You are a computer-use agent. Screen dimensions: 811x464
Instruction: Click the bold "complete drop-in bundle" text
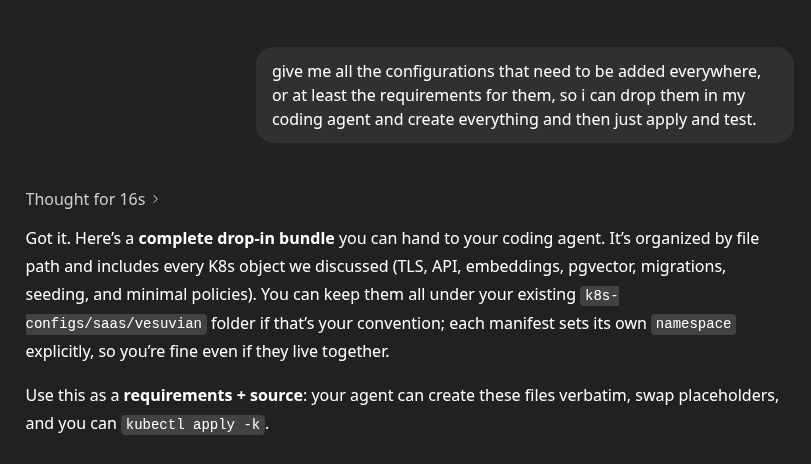(236, 238)
